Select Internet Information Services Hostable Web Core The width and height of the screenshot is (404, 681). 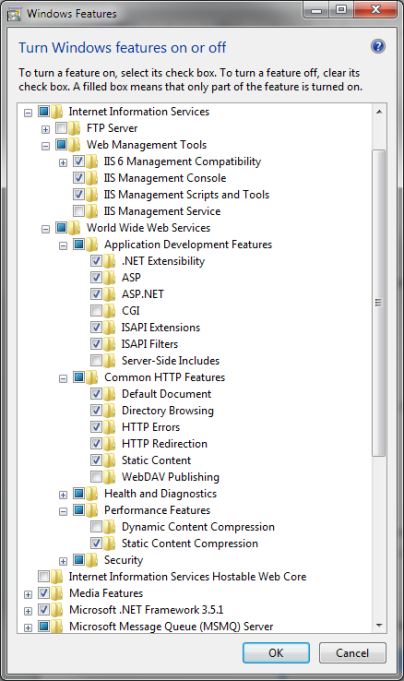pyautogui.click(x=187, y=577)
